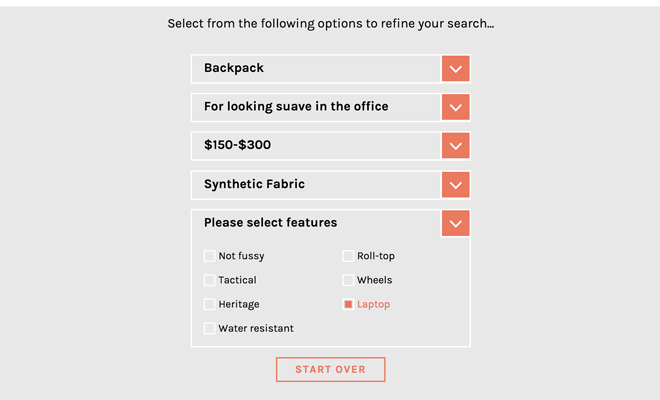Click the Backpack dropdown chevron icon

[455, 69]
